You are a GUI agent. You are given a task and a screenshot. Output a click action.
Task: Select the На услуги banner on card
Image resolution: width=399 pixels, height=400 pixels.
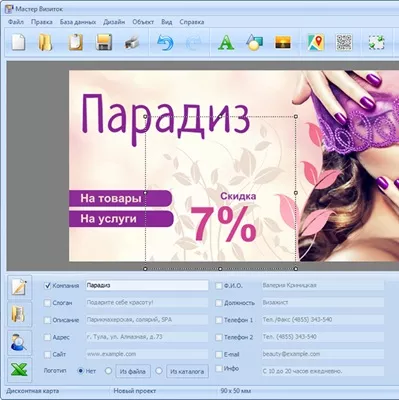point(121,219)
